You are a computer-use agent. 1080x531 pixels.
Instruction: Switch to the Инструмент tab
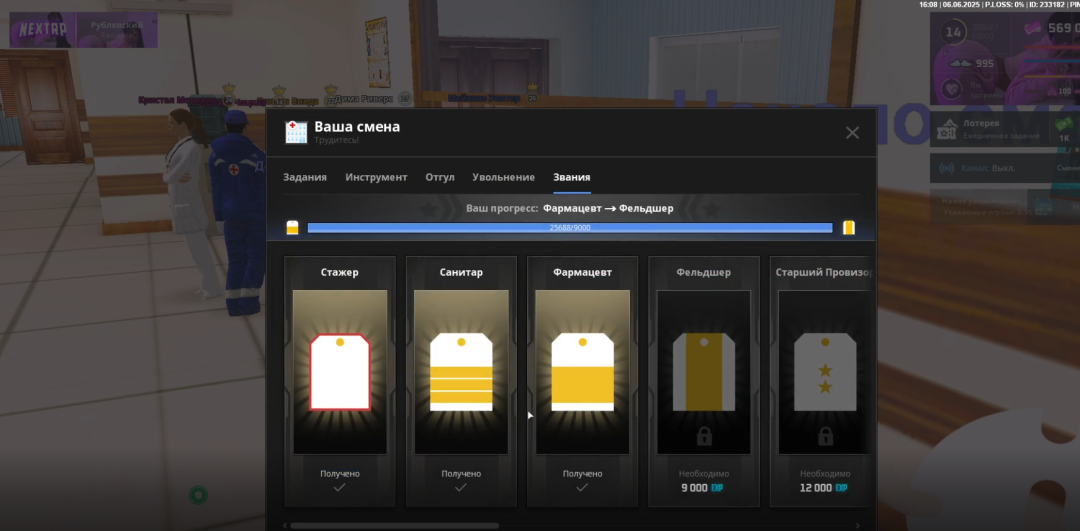click(376, 177)
